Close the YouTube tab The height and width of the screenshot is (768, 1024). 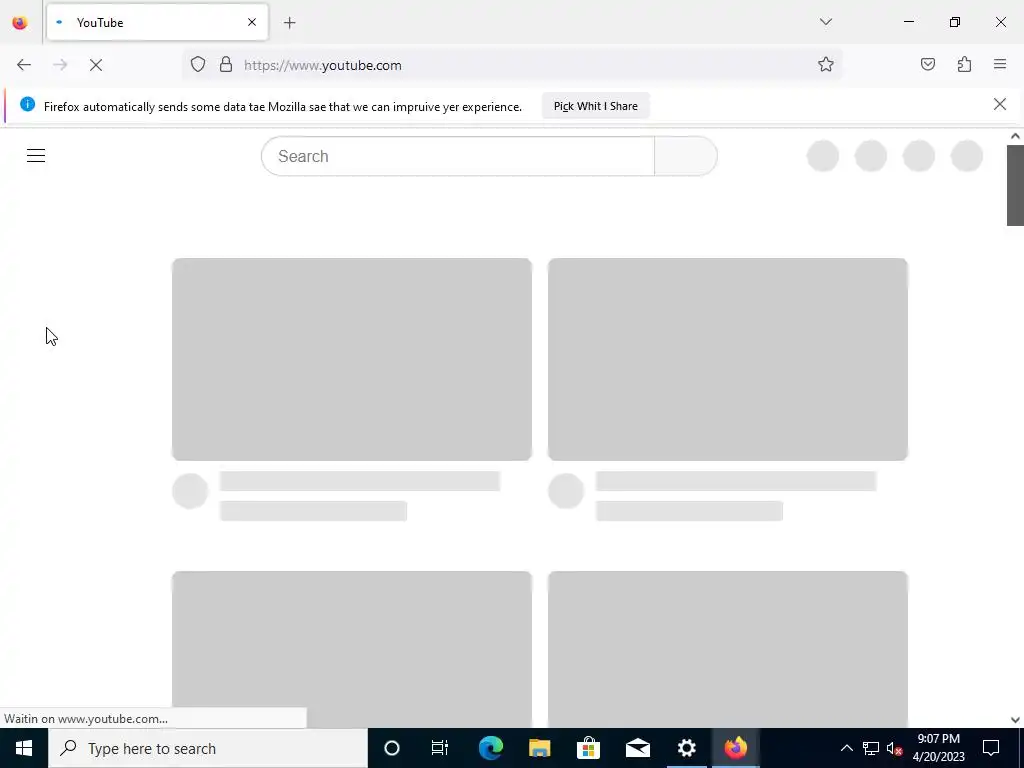coord(251,22)
